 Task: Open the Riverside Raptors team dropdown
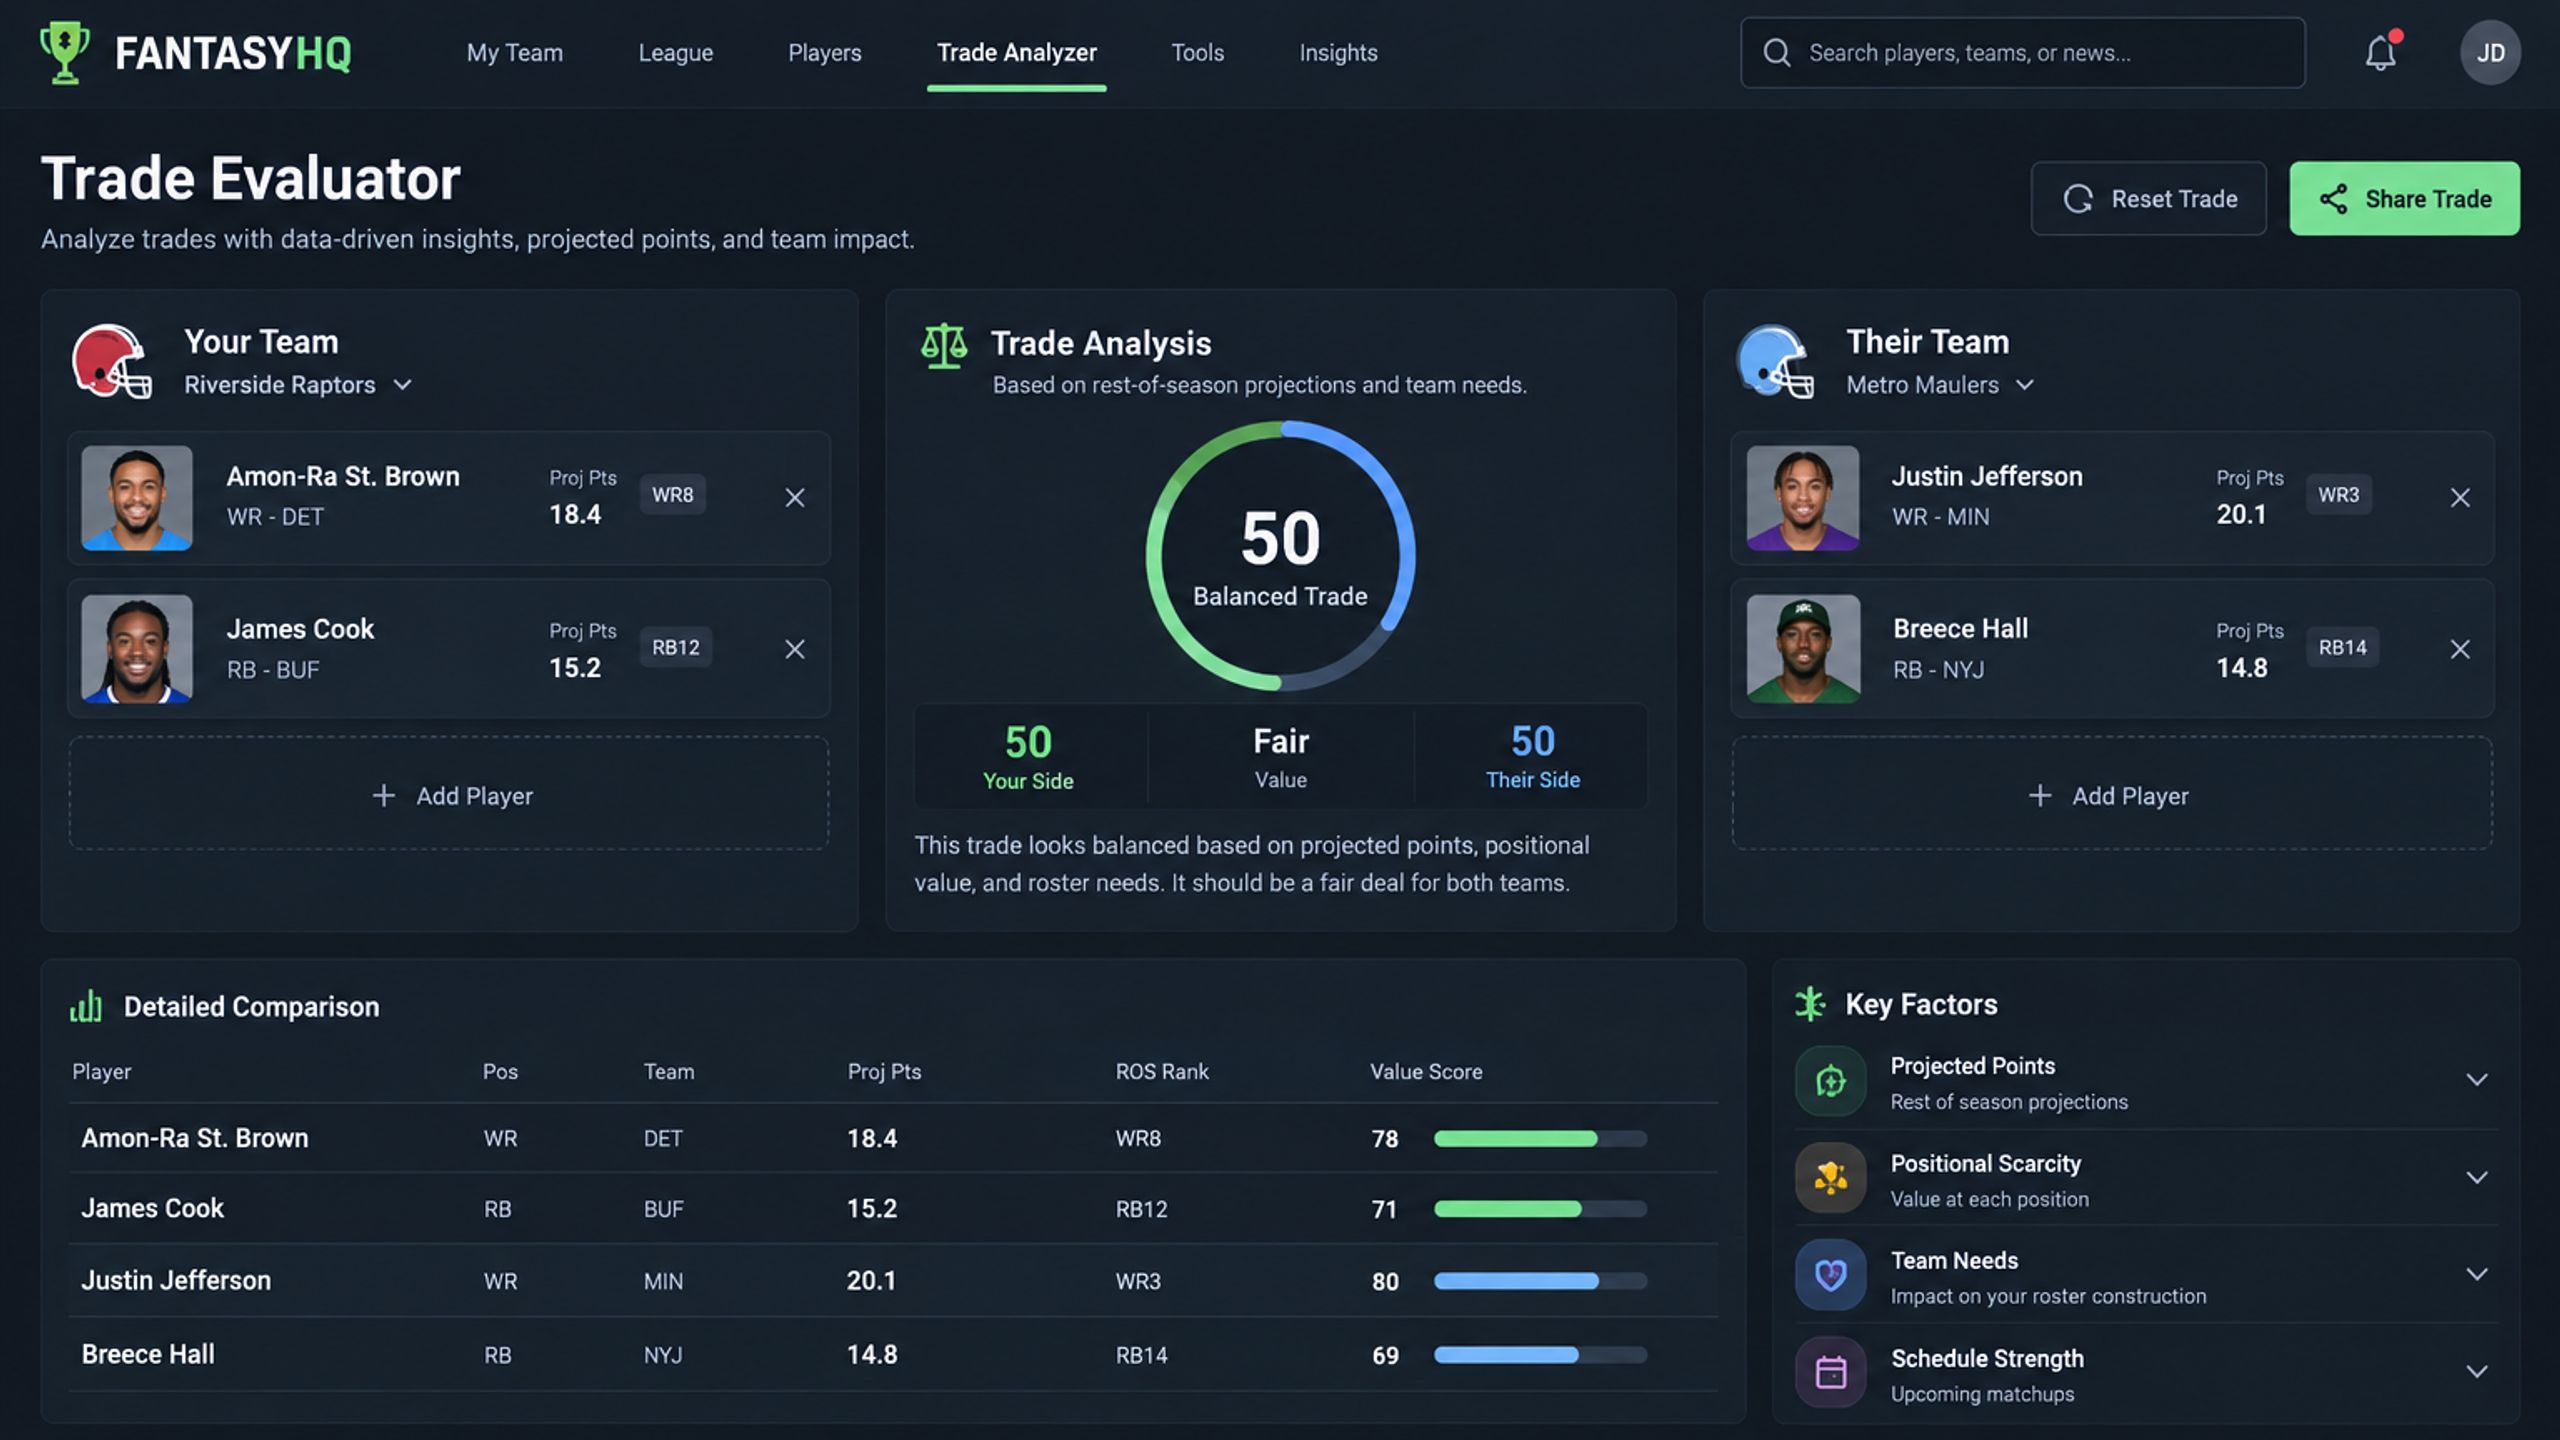point(298,385)
